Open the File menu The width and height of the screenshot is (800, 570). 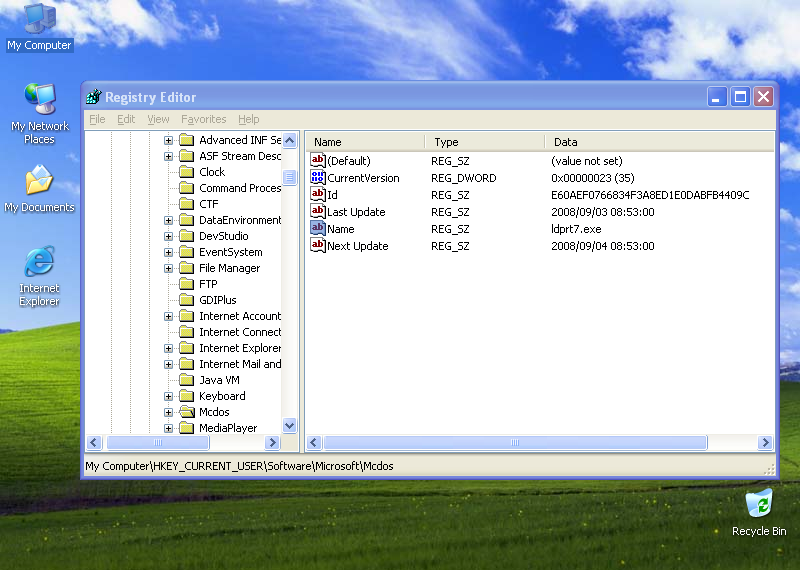tap(97, 119)
